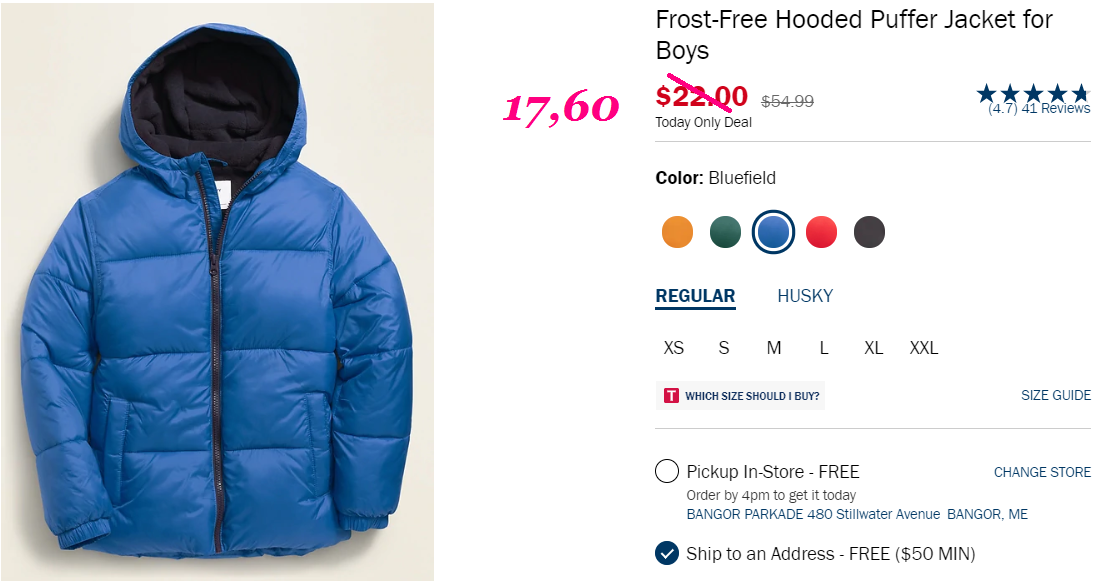
Task: Select the orange color swatch
Action: click(677, 232)
